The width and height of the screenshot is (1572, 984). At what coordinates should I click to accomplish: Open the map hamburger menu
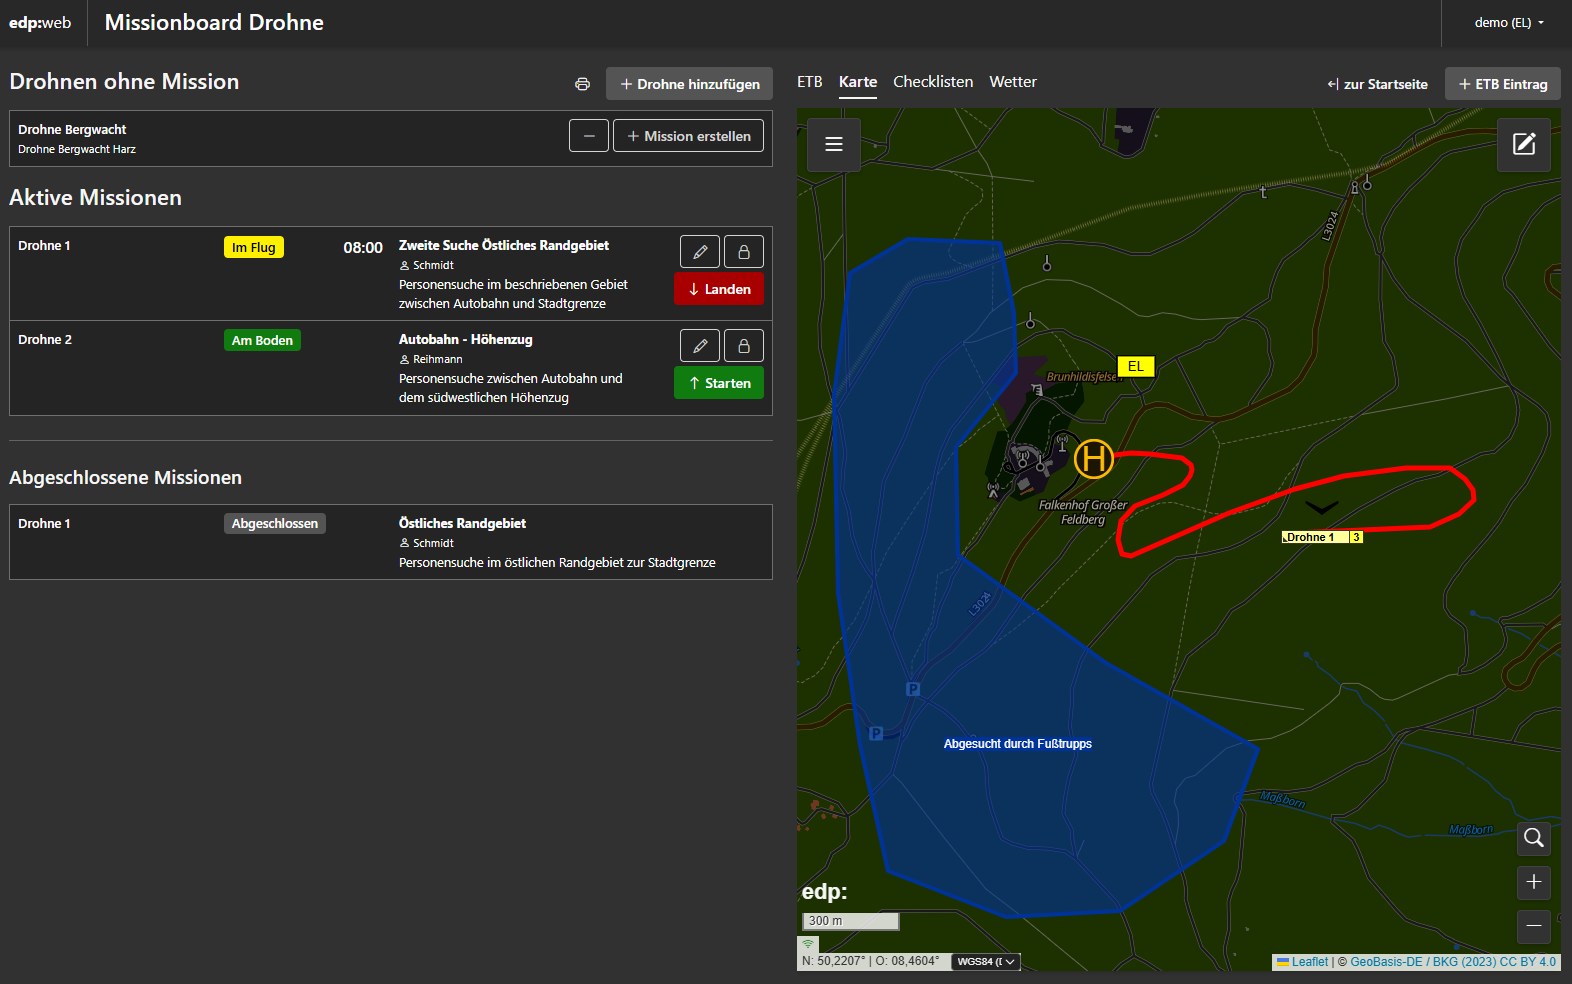tap(833, 144)
